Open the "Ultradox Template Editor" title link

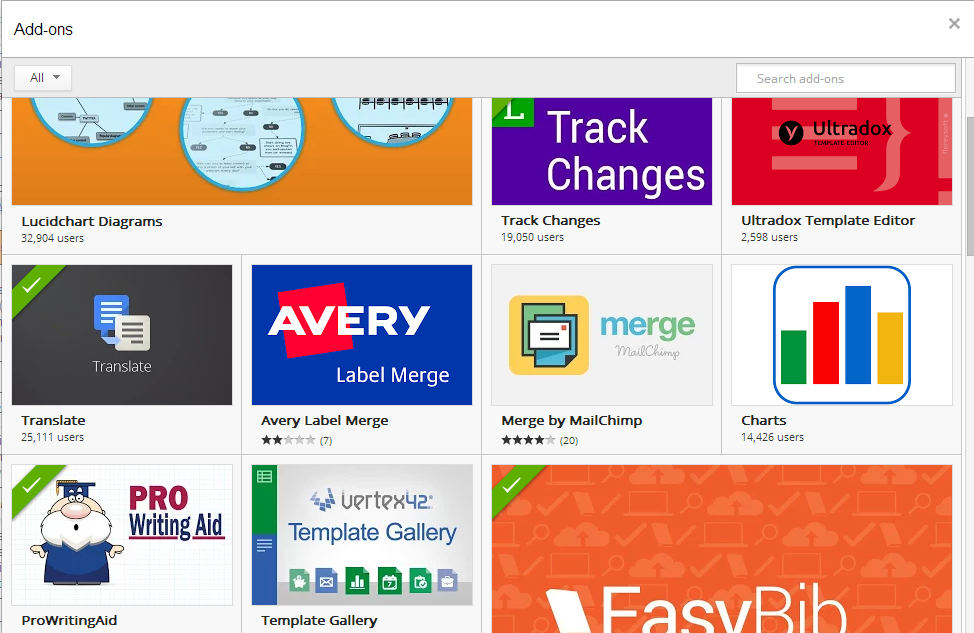click(x=828, y=221)
